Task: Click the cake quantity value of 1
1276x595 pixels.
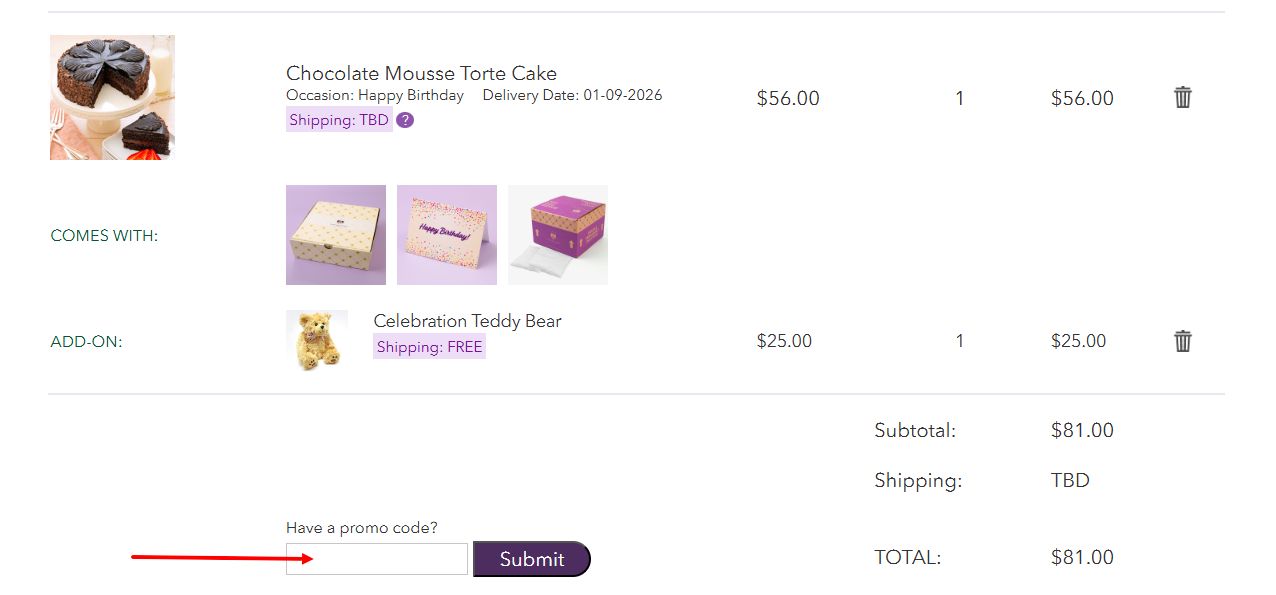Action: pyautogui.click(x=959, y=98)
